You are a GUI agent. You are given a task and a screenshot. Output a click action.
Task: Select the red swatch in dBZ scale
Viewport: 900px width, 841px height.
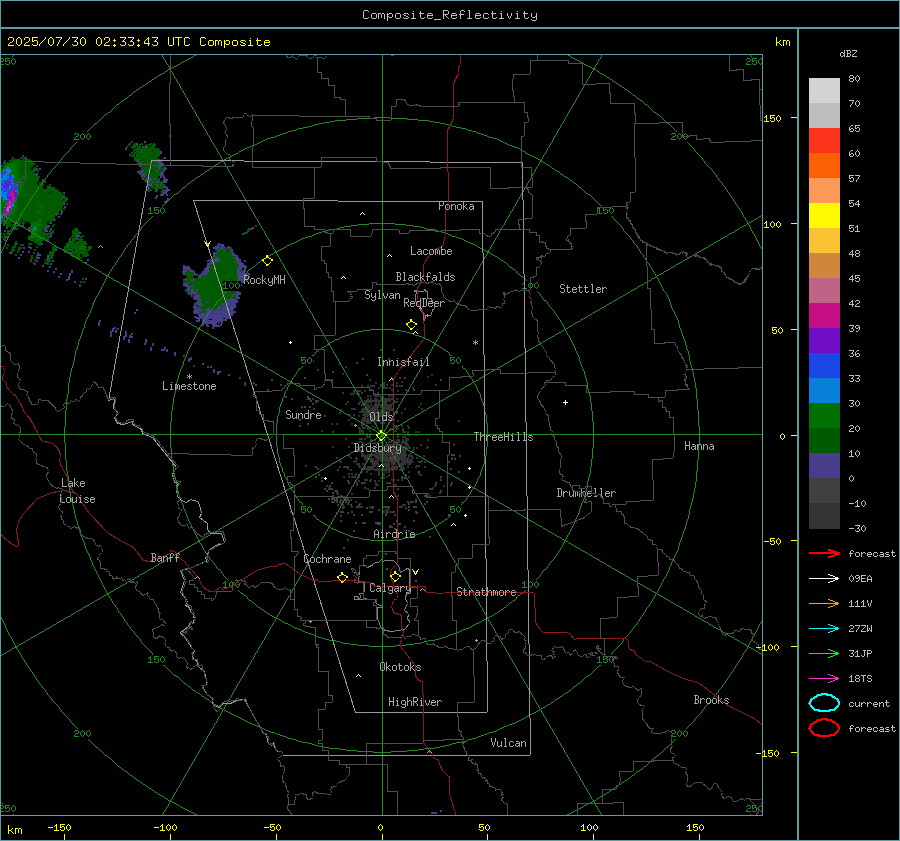point(824,140)
